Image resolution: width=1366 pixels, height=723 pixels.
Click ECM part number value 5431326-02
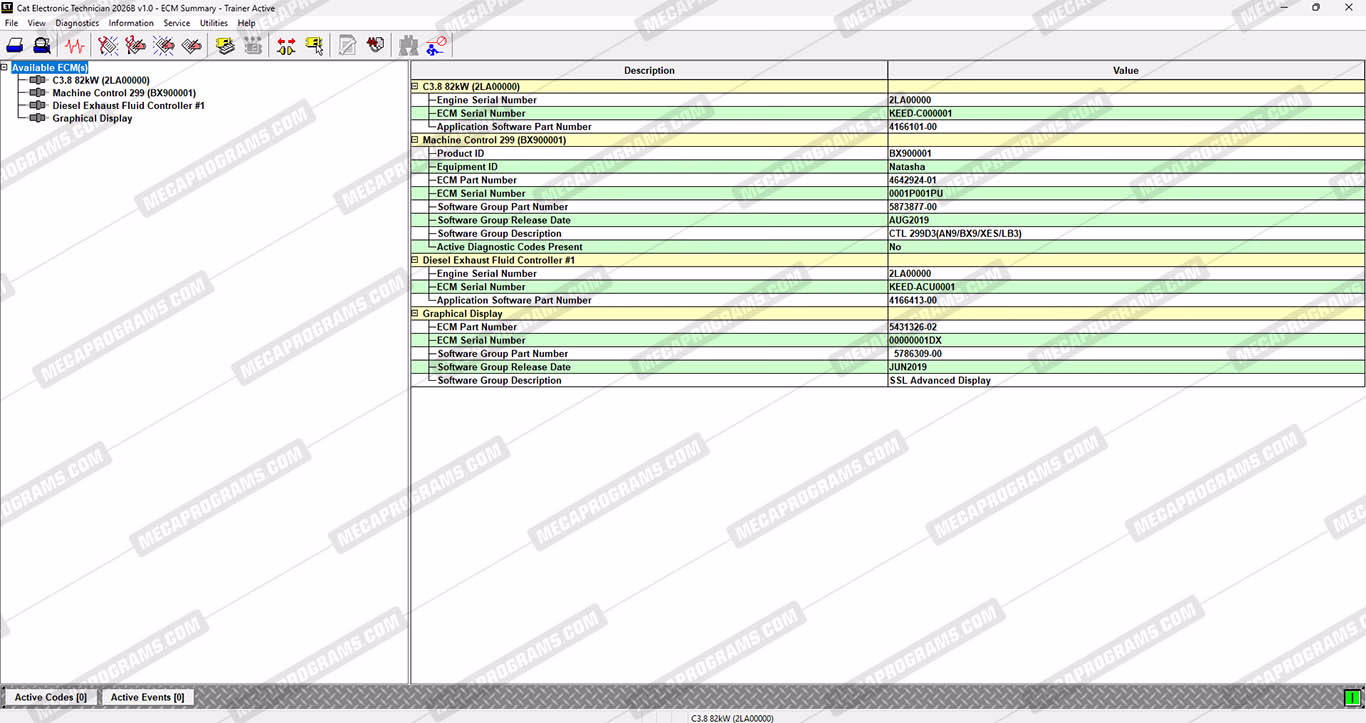click(913, 327)
